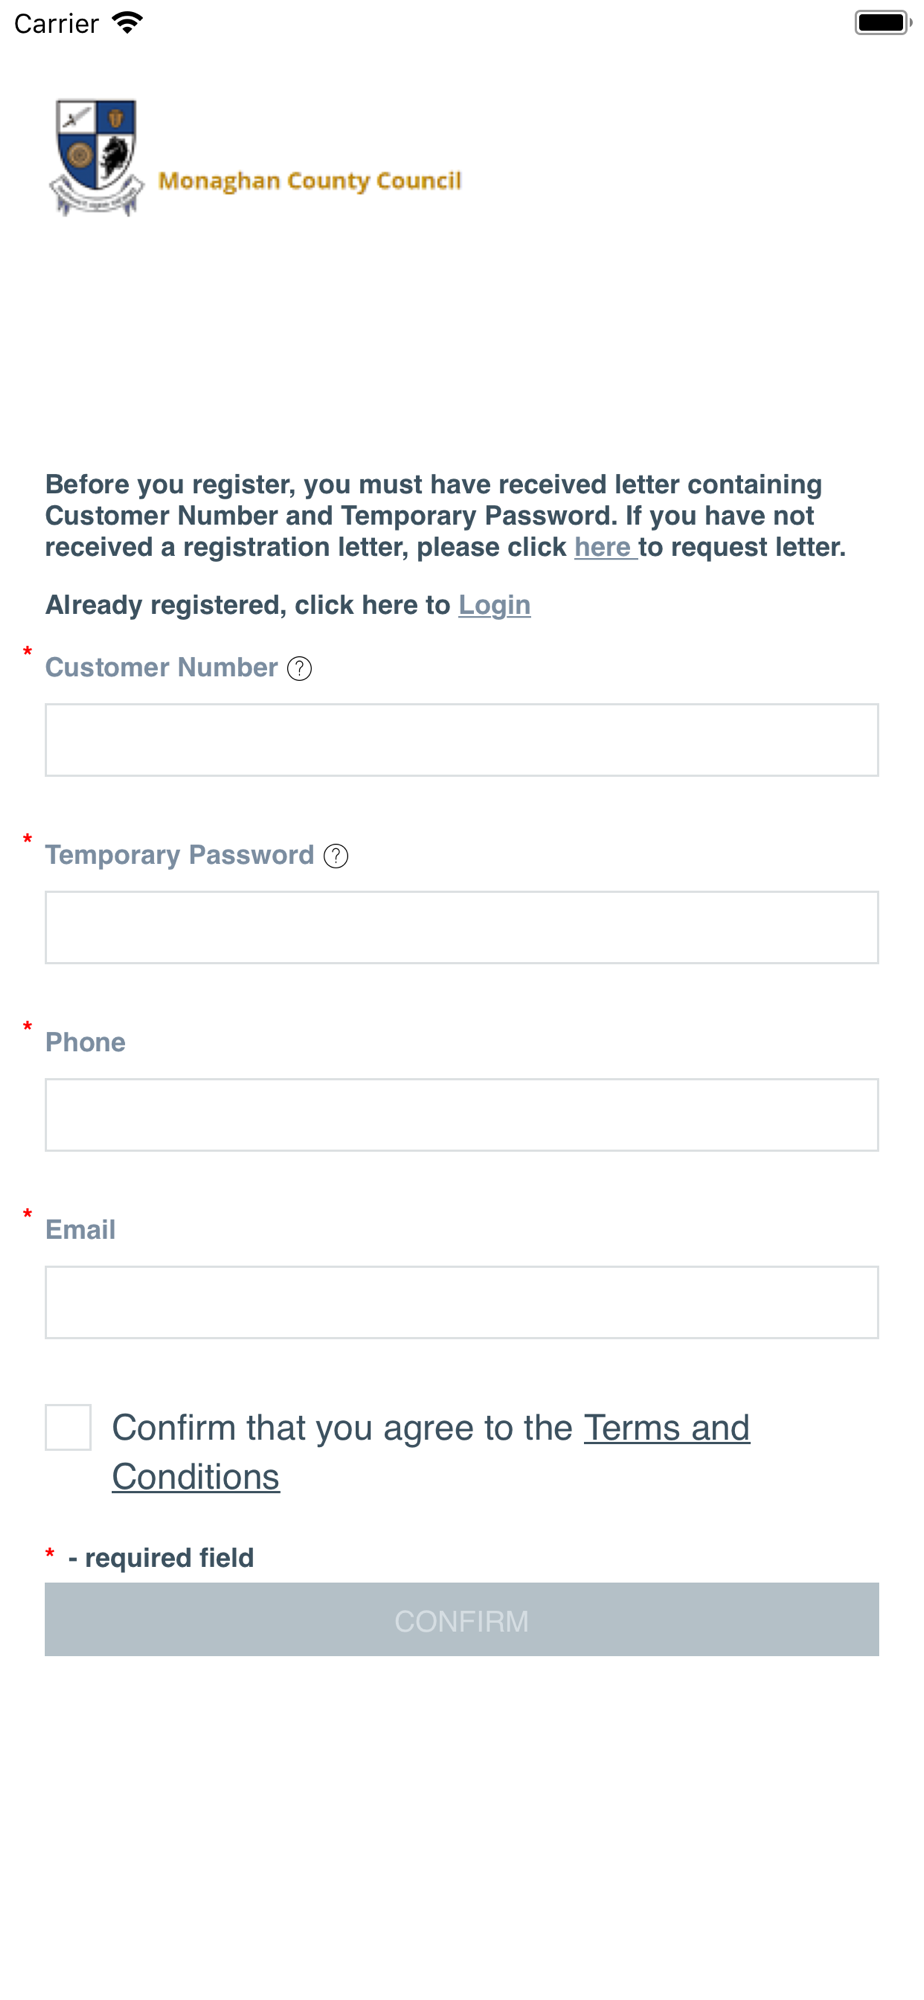The image size is (924, 2000).
Task: Select the Phone input field
Action: [x=462, y=1115]
